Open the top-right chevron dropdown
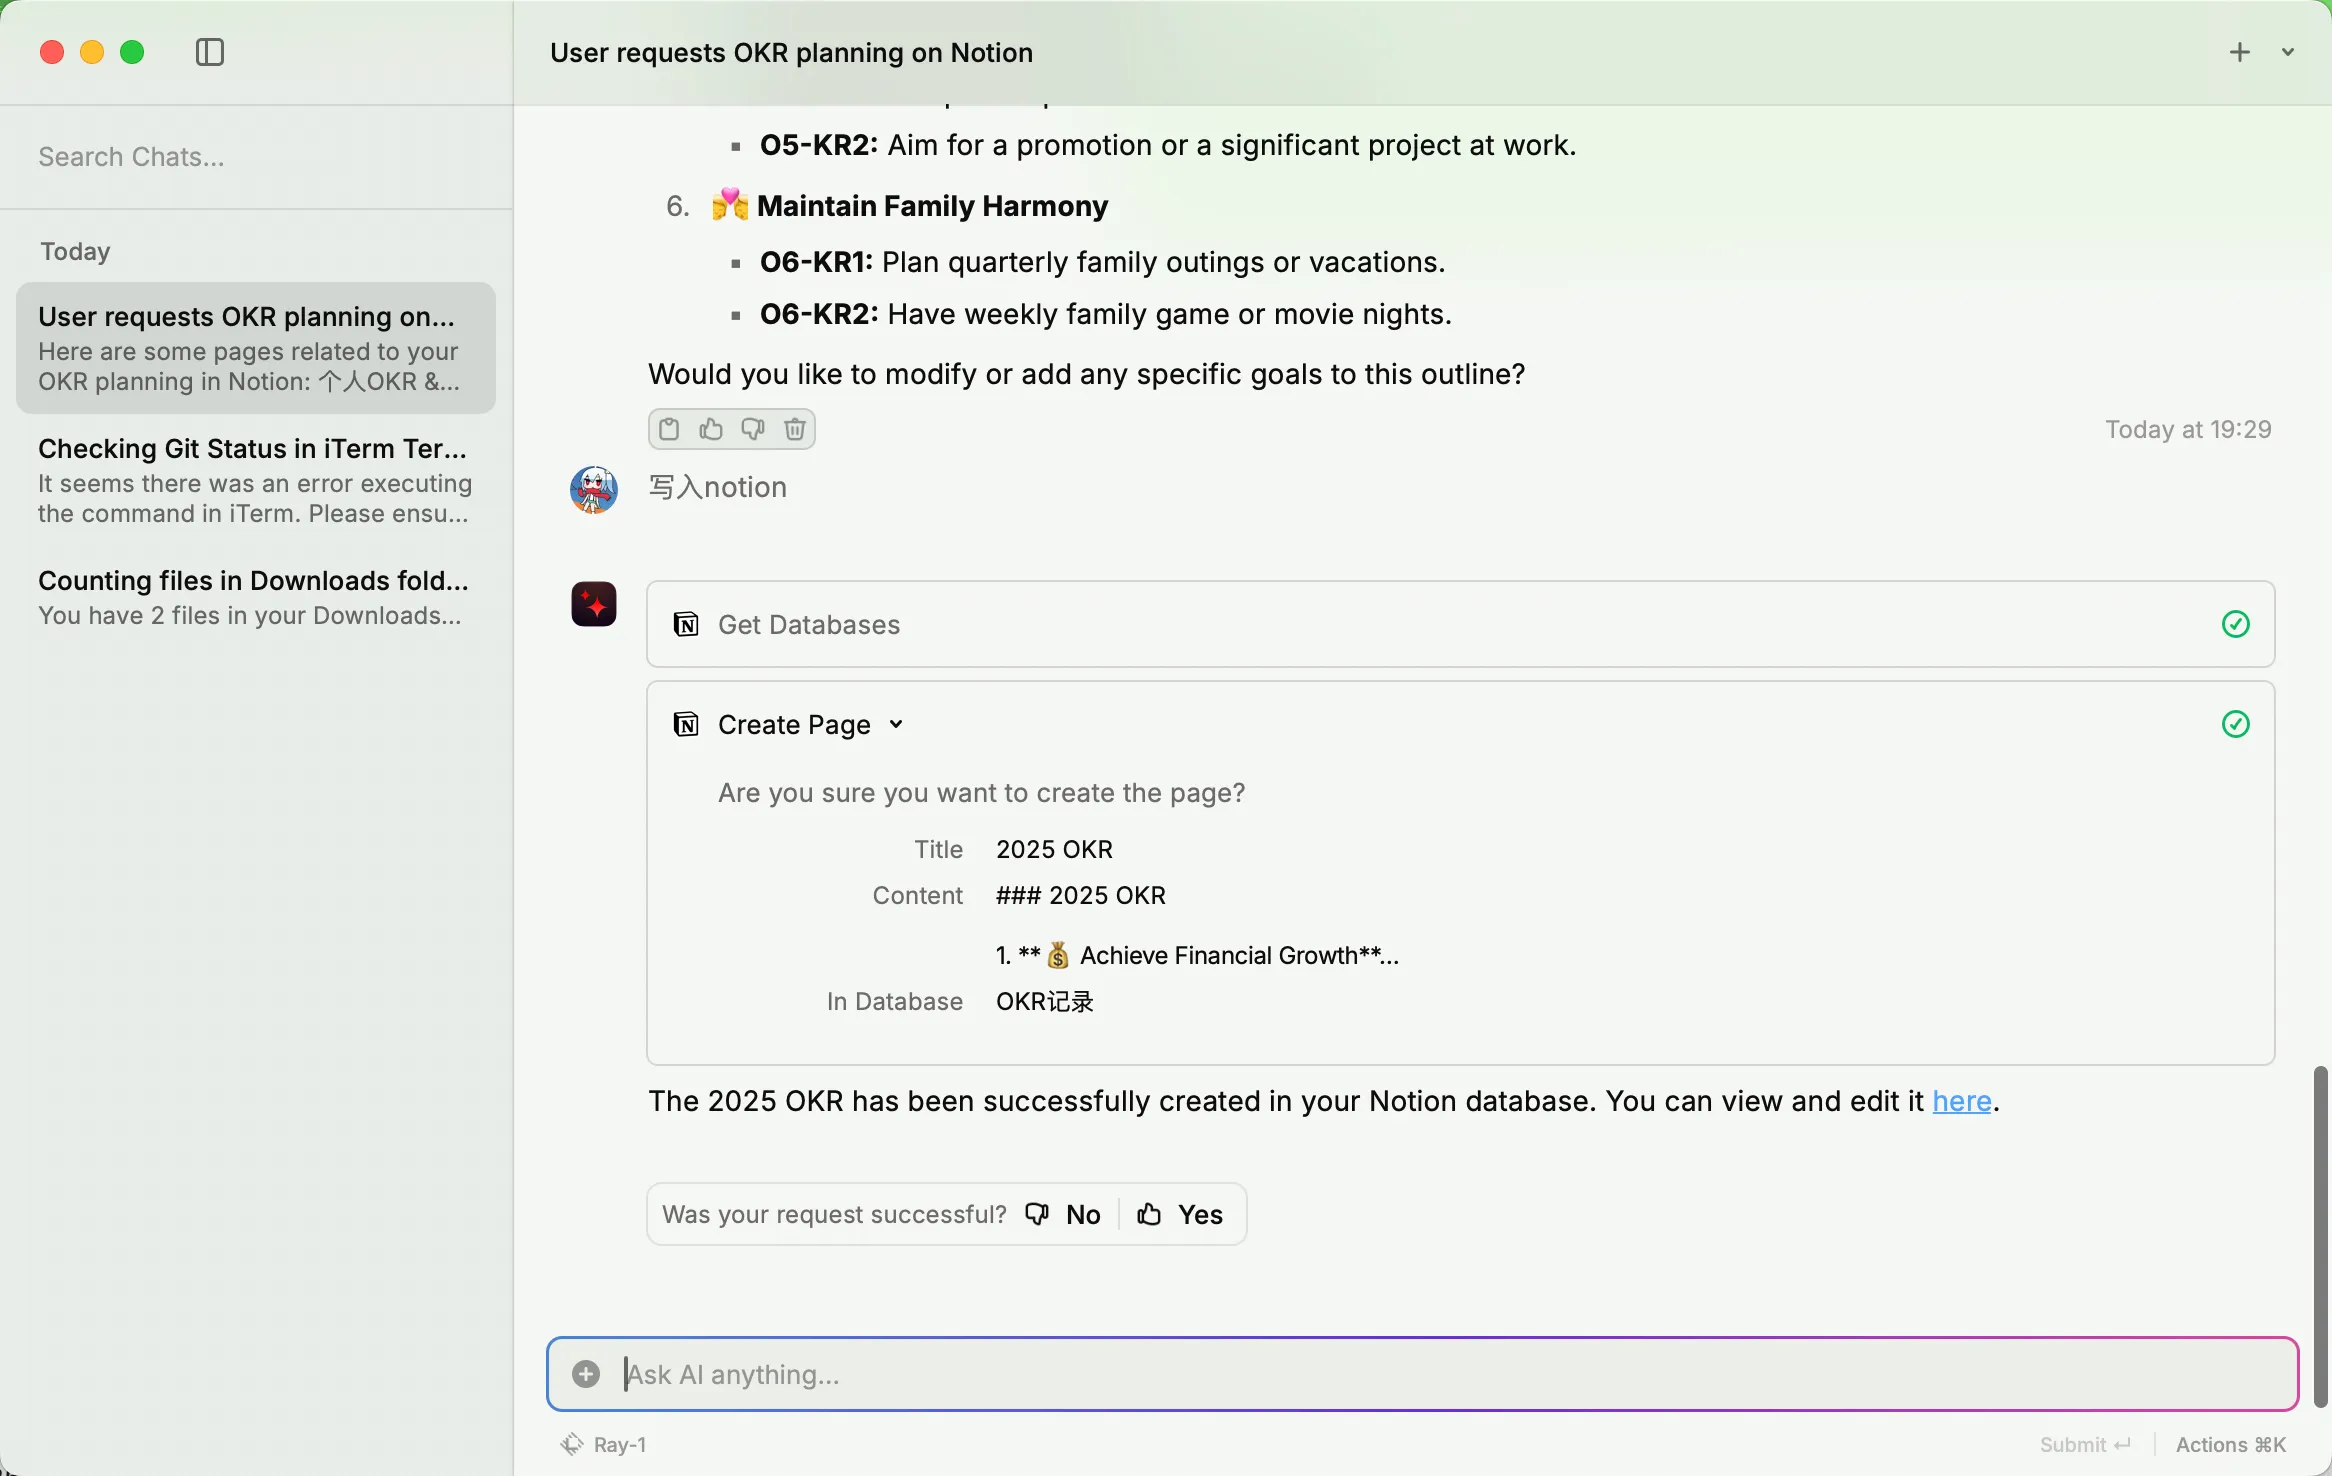2332x1476 pixels. 2288,52
